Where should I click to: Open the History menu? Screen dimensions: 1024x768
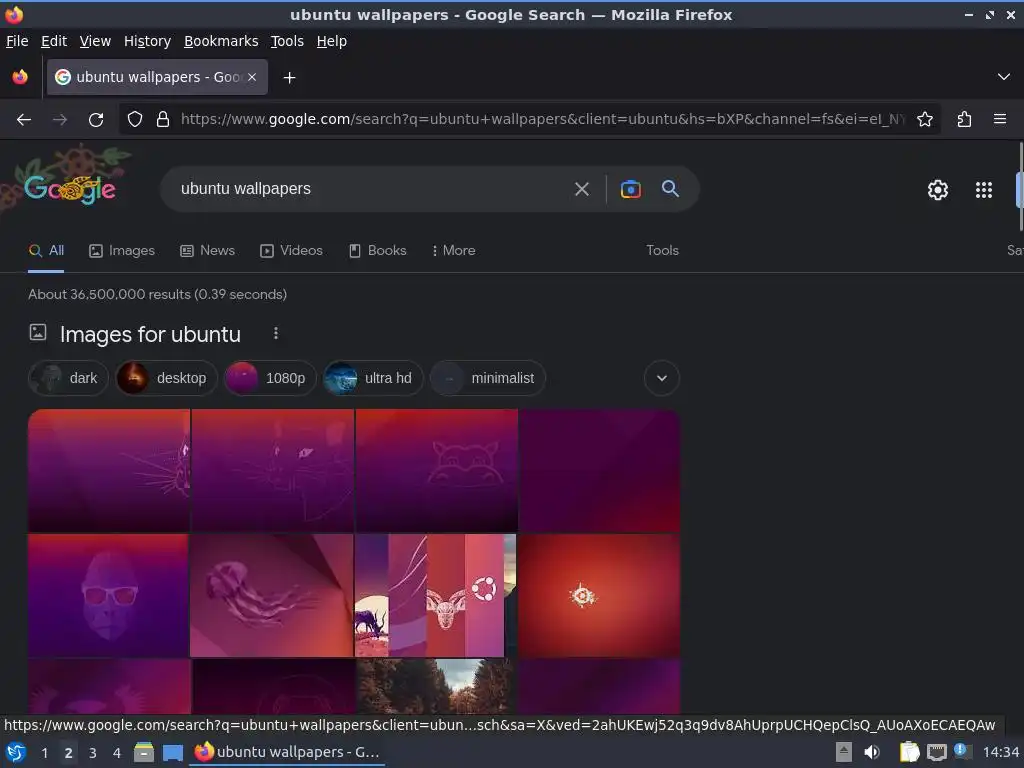coord(147,41)
